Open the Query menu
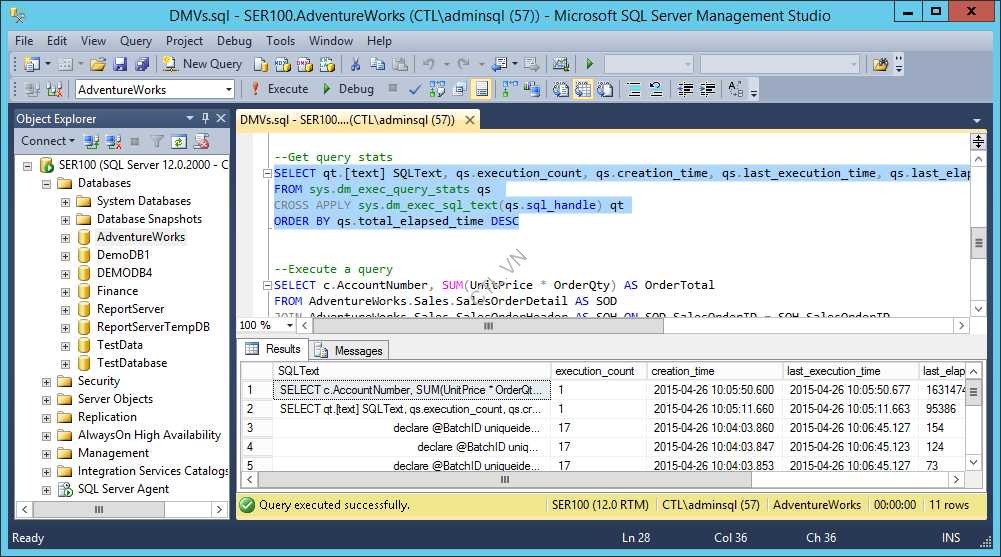Viewport: 1001px width, 557px height. pyautogui.click(x=136, y=41)
